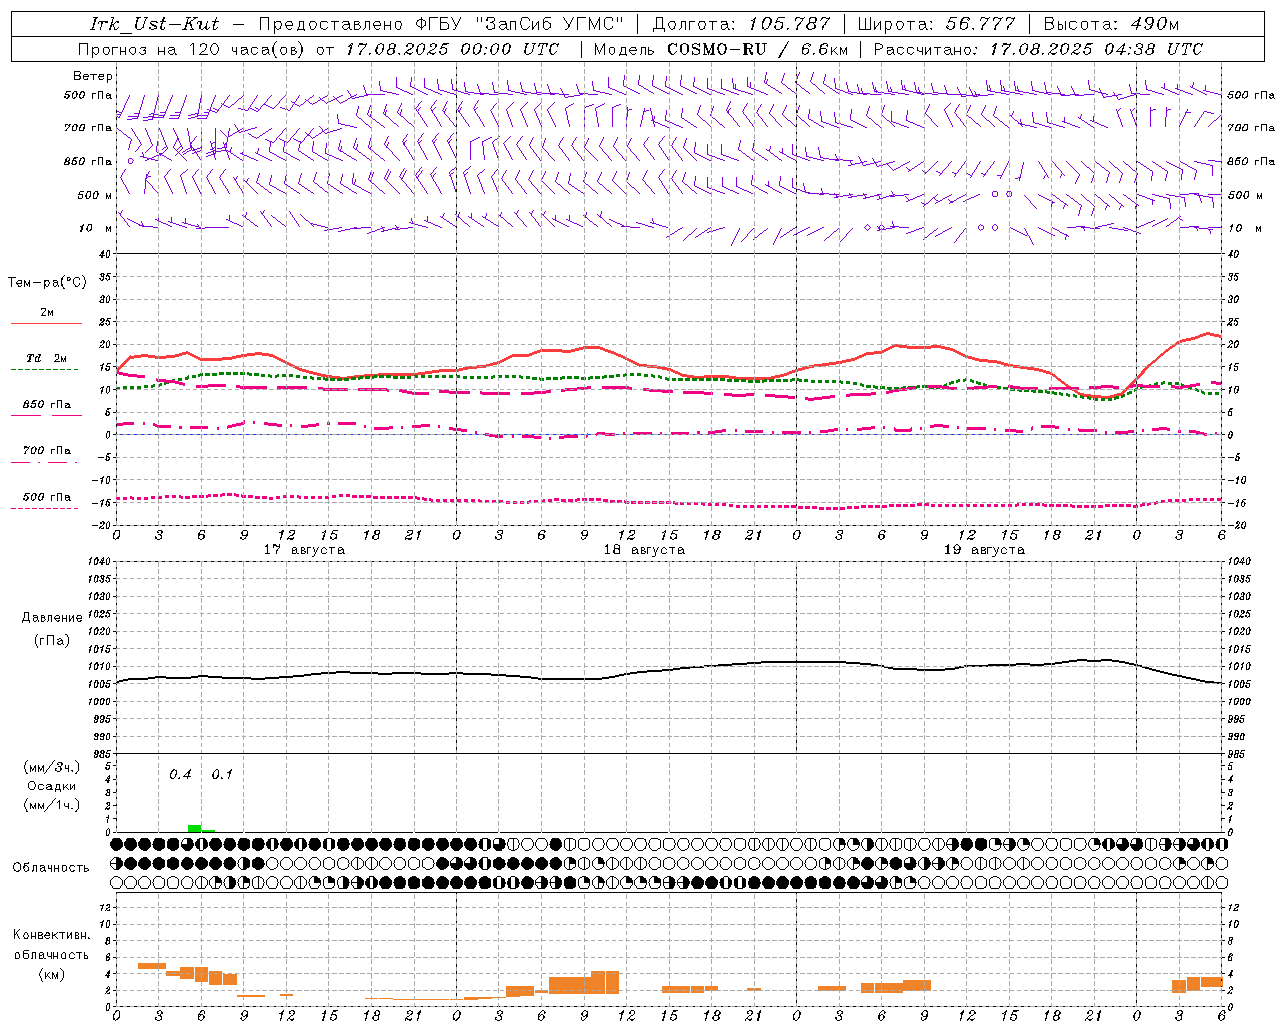Click the Тем-ра(°C) temperature panel label
This screenshot has width=1280, height=1024.
click(47, 283)
